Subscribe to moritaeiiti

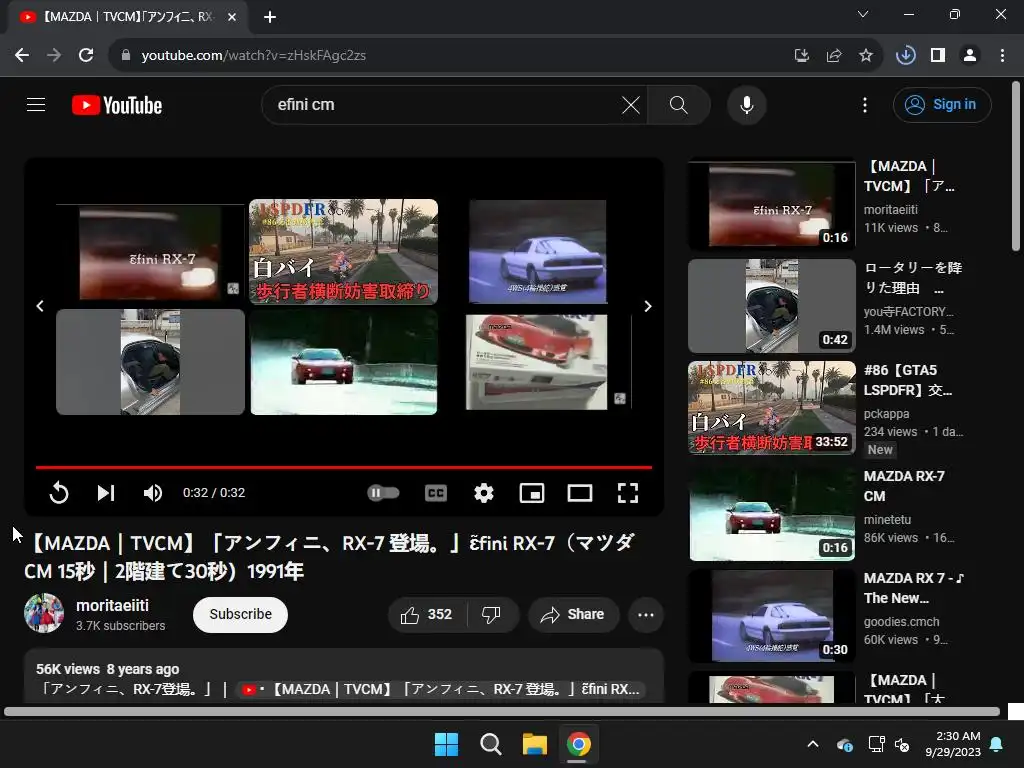click(x=240, y=615)
